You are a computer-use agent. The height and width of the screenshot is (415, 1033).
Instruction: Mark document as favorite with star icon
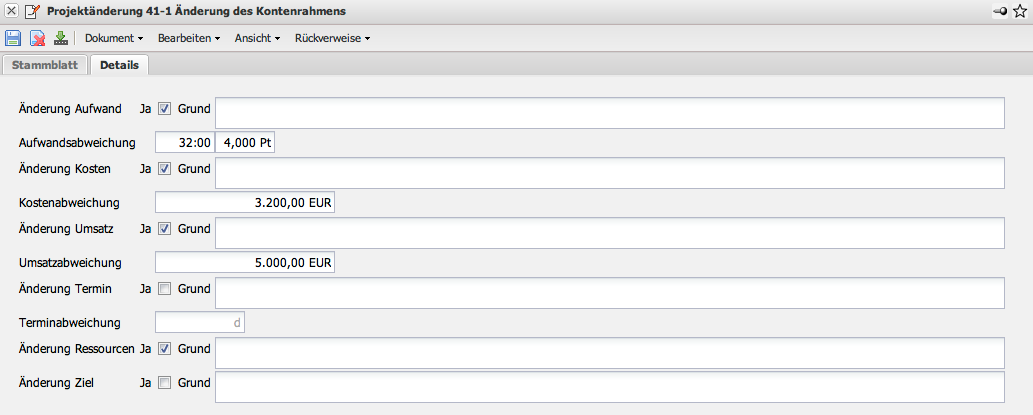click(1021, 10)
